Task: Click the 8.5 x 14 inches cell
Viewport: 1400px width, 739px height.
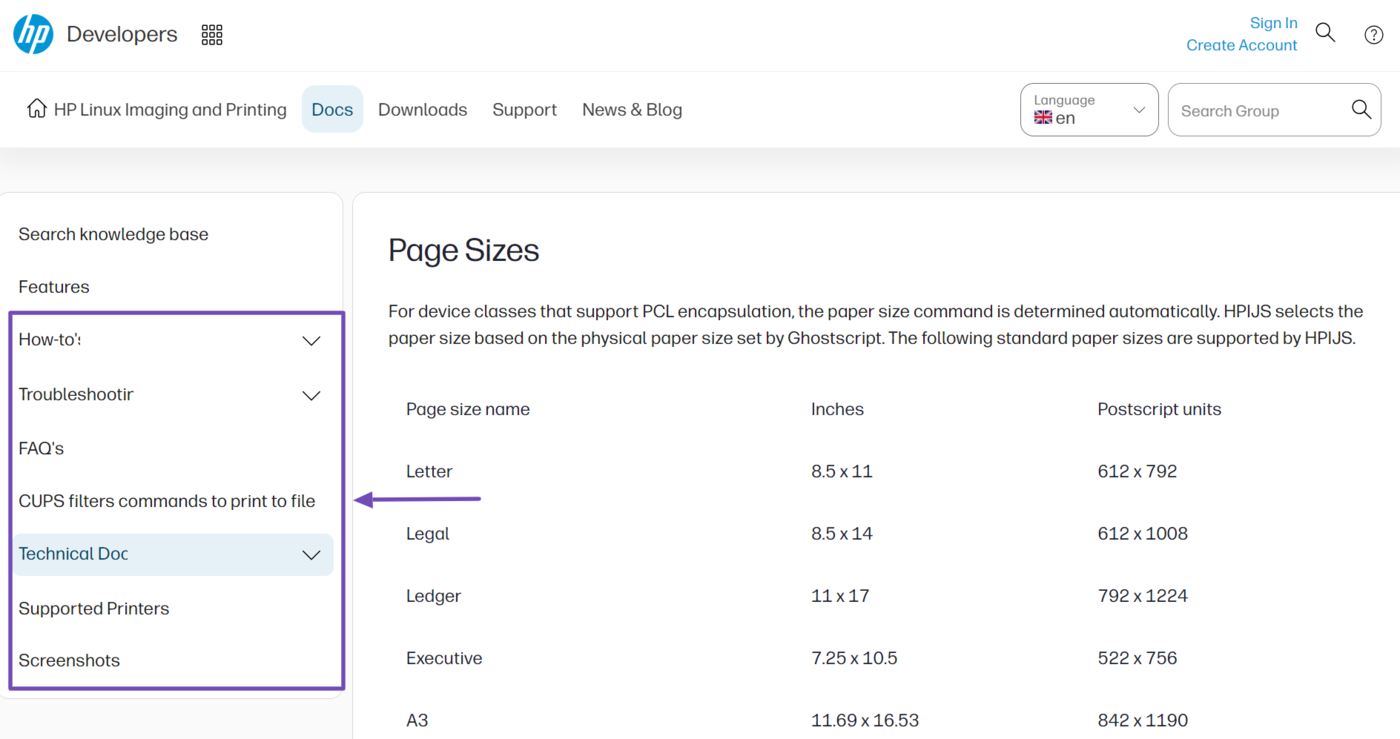Action: (842, 534)
